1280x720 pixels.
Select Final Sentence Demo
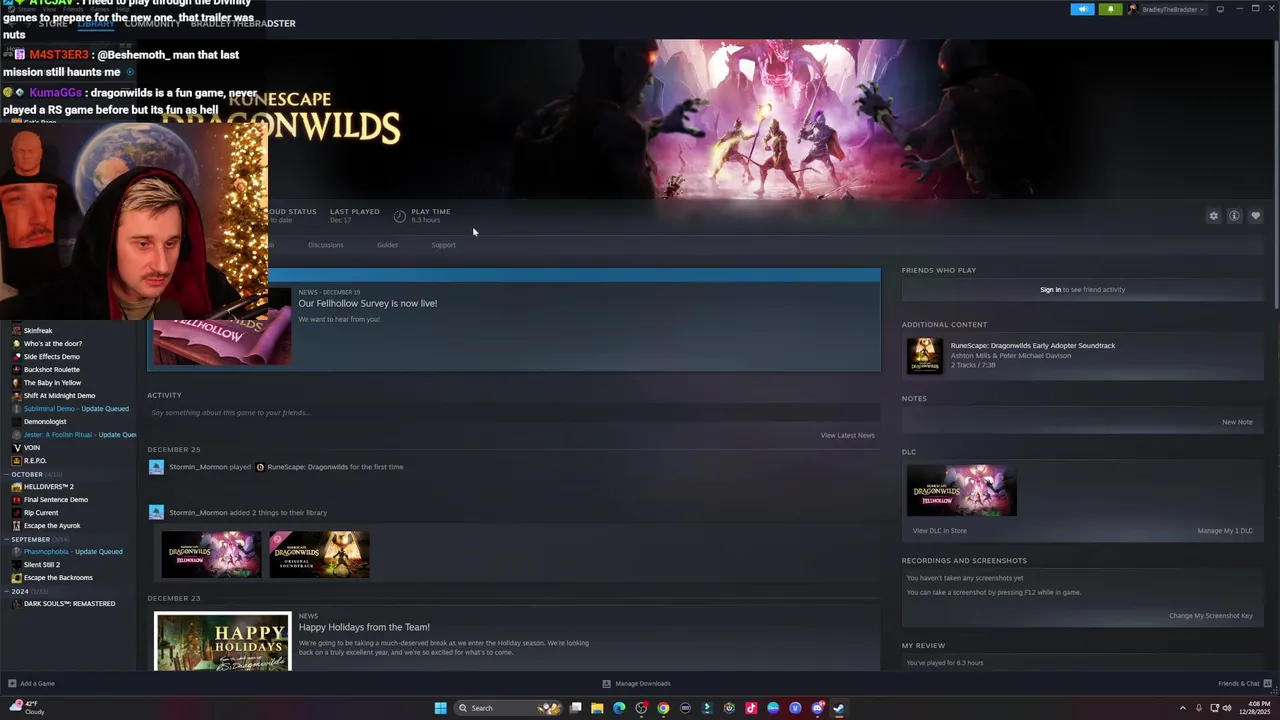pyautogui.click(x=56, y=500)
